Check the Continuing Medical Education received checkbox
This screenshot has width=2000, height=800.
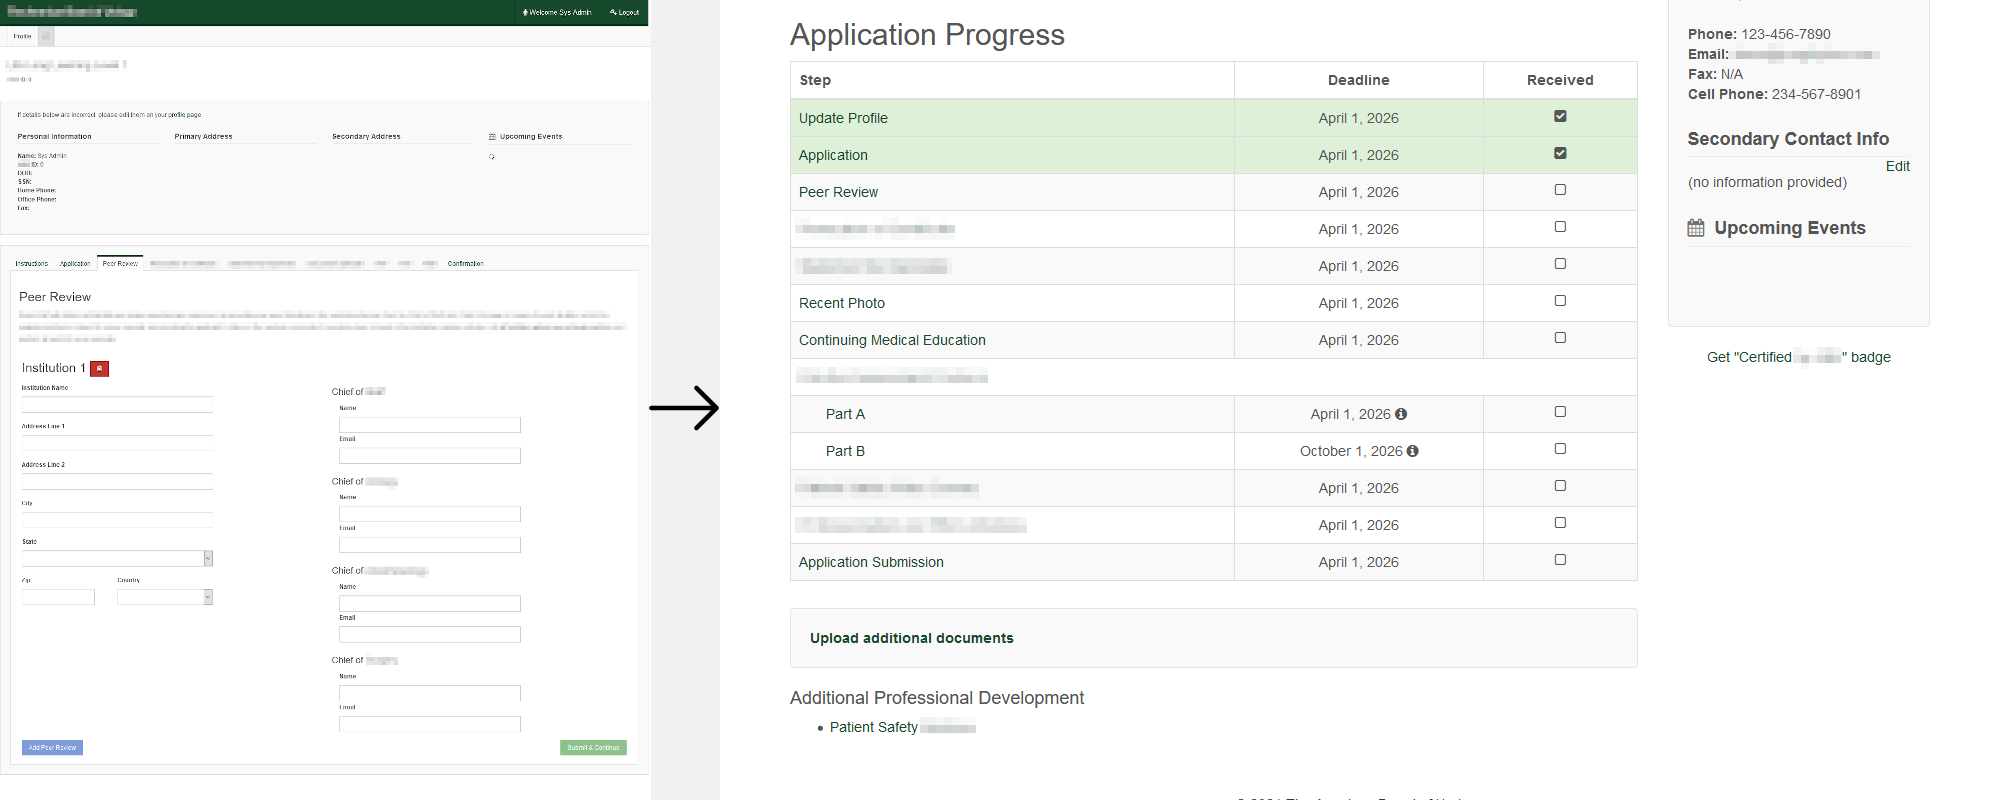1560,338
